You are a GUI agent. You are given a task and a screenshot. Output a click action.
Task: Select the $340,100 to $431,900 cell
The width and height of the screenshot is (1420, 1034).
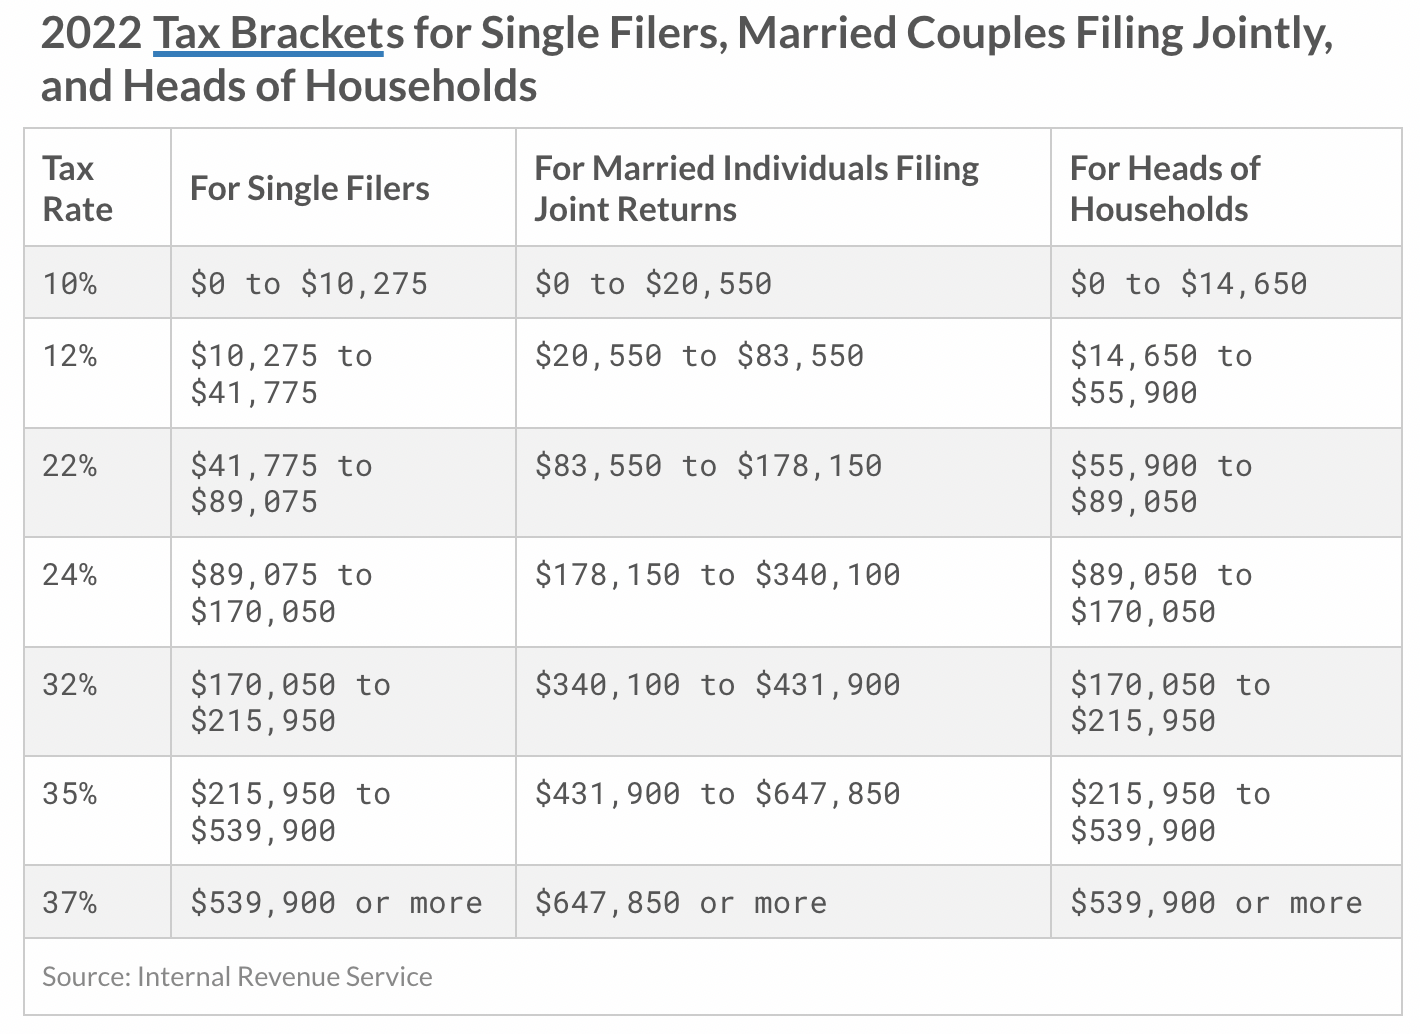pyautogui.click(x=717, y=685)
